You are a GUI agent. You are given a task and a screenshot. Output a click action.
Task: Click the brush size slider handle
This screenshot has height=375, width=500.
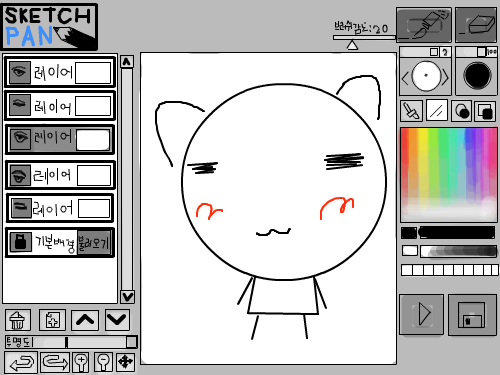[434, 52]
